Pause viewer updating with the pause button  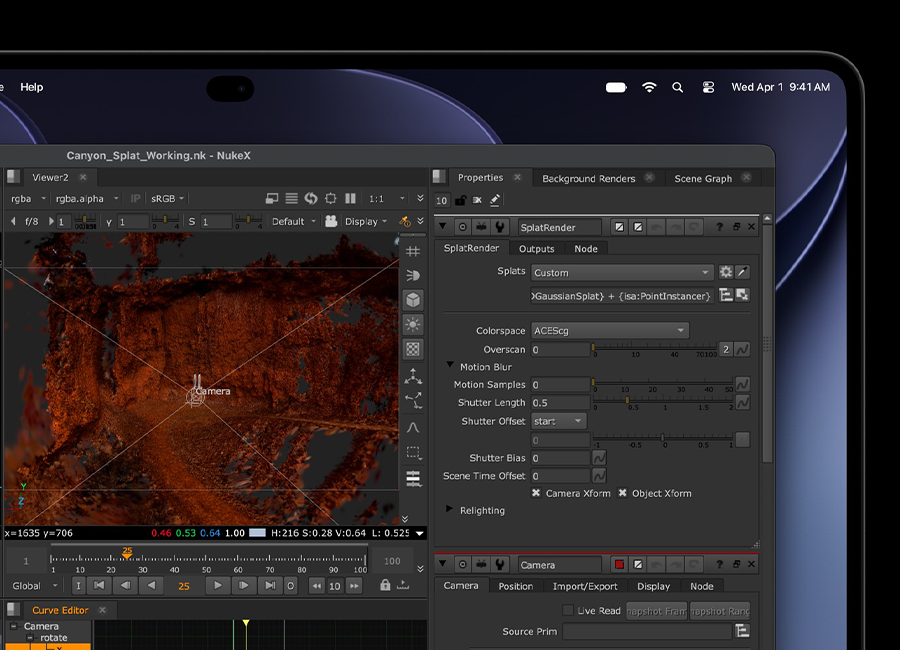[x=350, y=199]
